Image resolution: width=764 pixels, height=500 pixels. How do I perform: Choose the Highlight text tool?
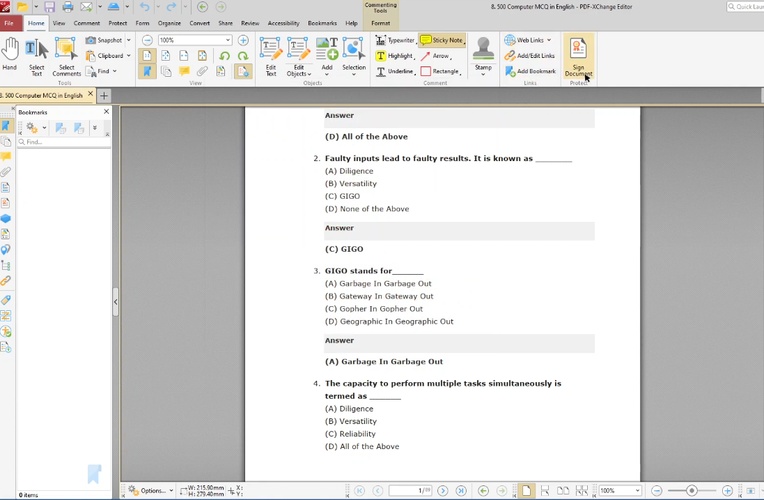395,56
